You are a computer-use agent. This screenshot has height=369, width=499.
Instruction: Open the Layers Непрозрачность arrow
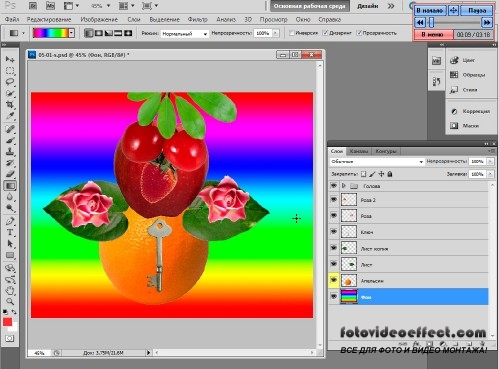490,161
